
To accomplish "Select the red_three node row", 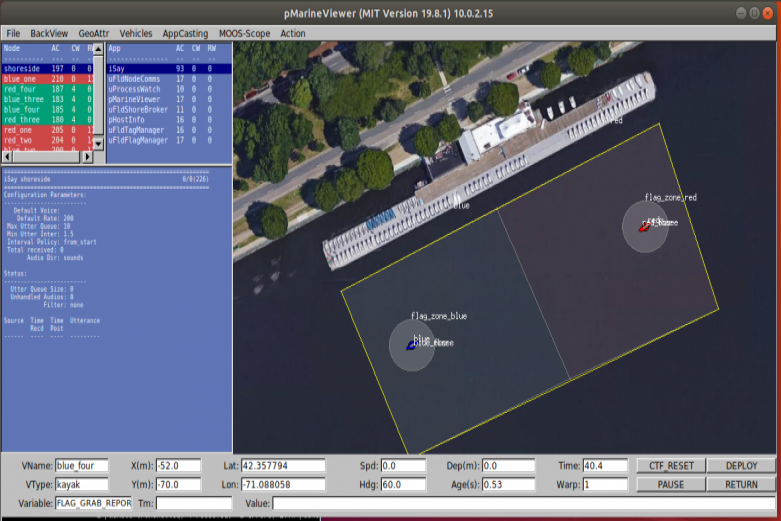I will click(48, 120).
